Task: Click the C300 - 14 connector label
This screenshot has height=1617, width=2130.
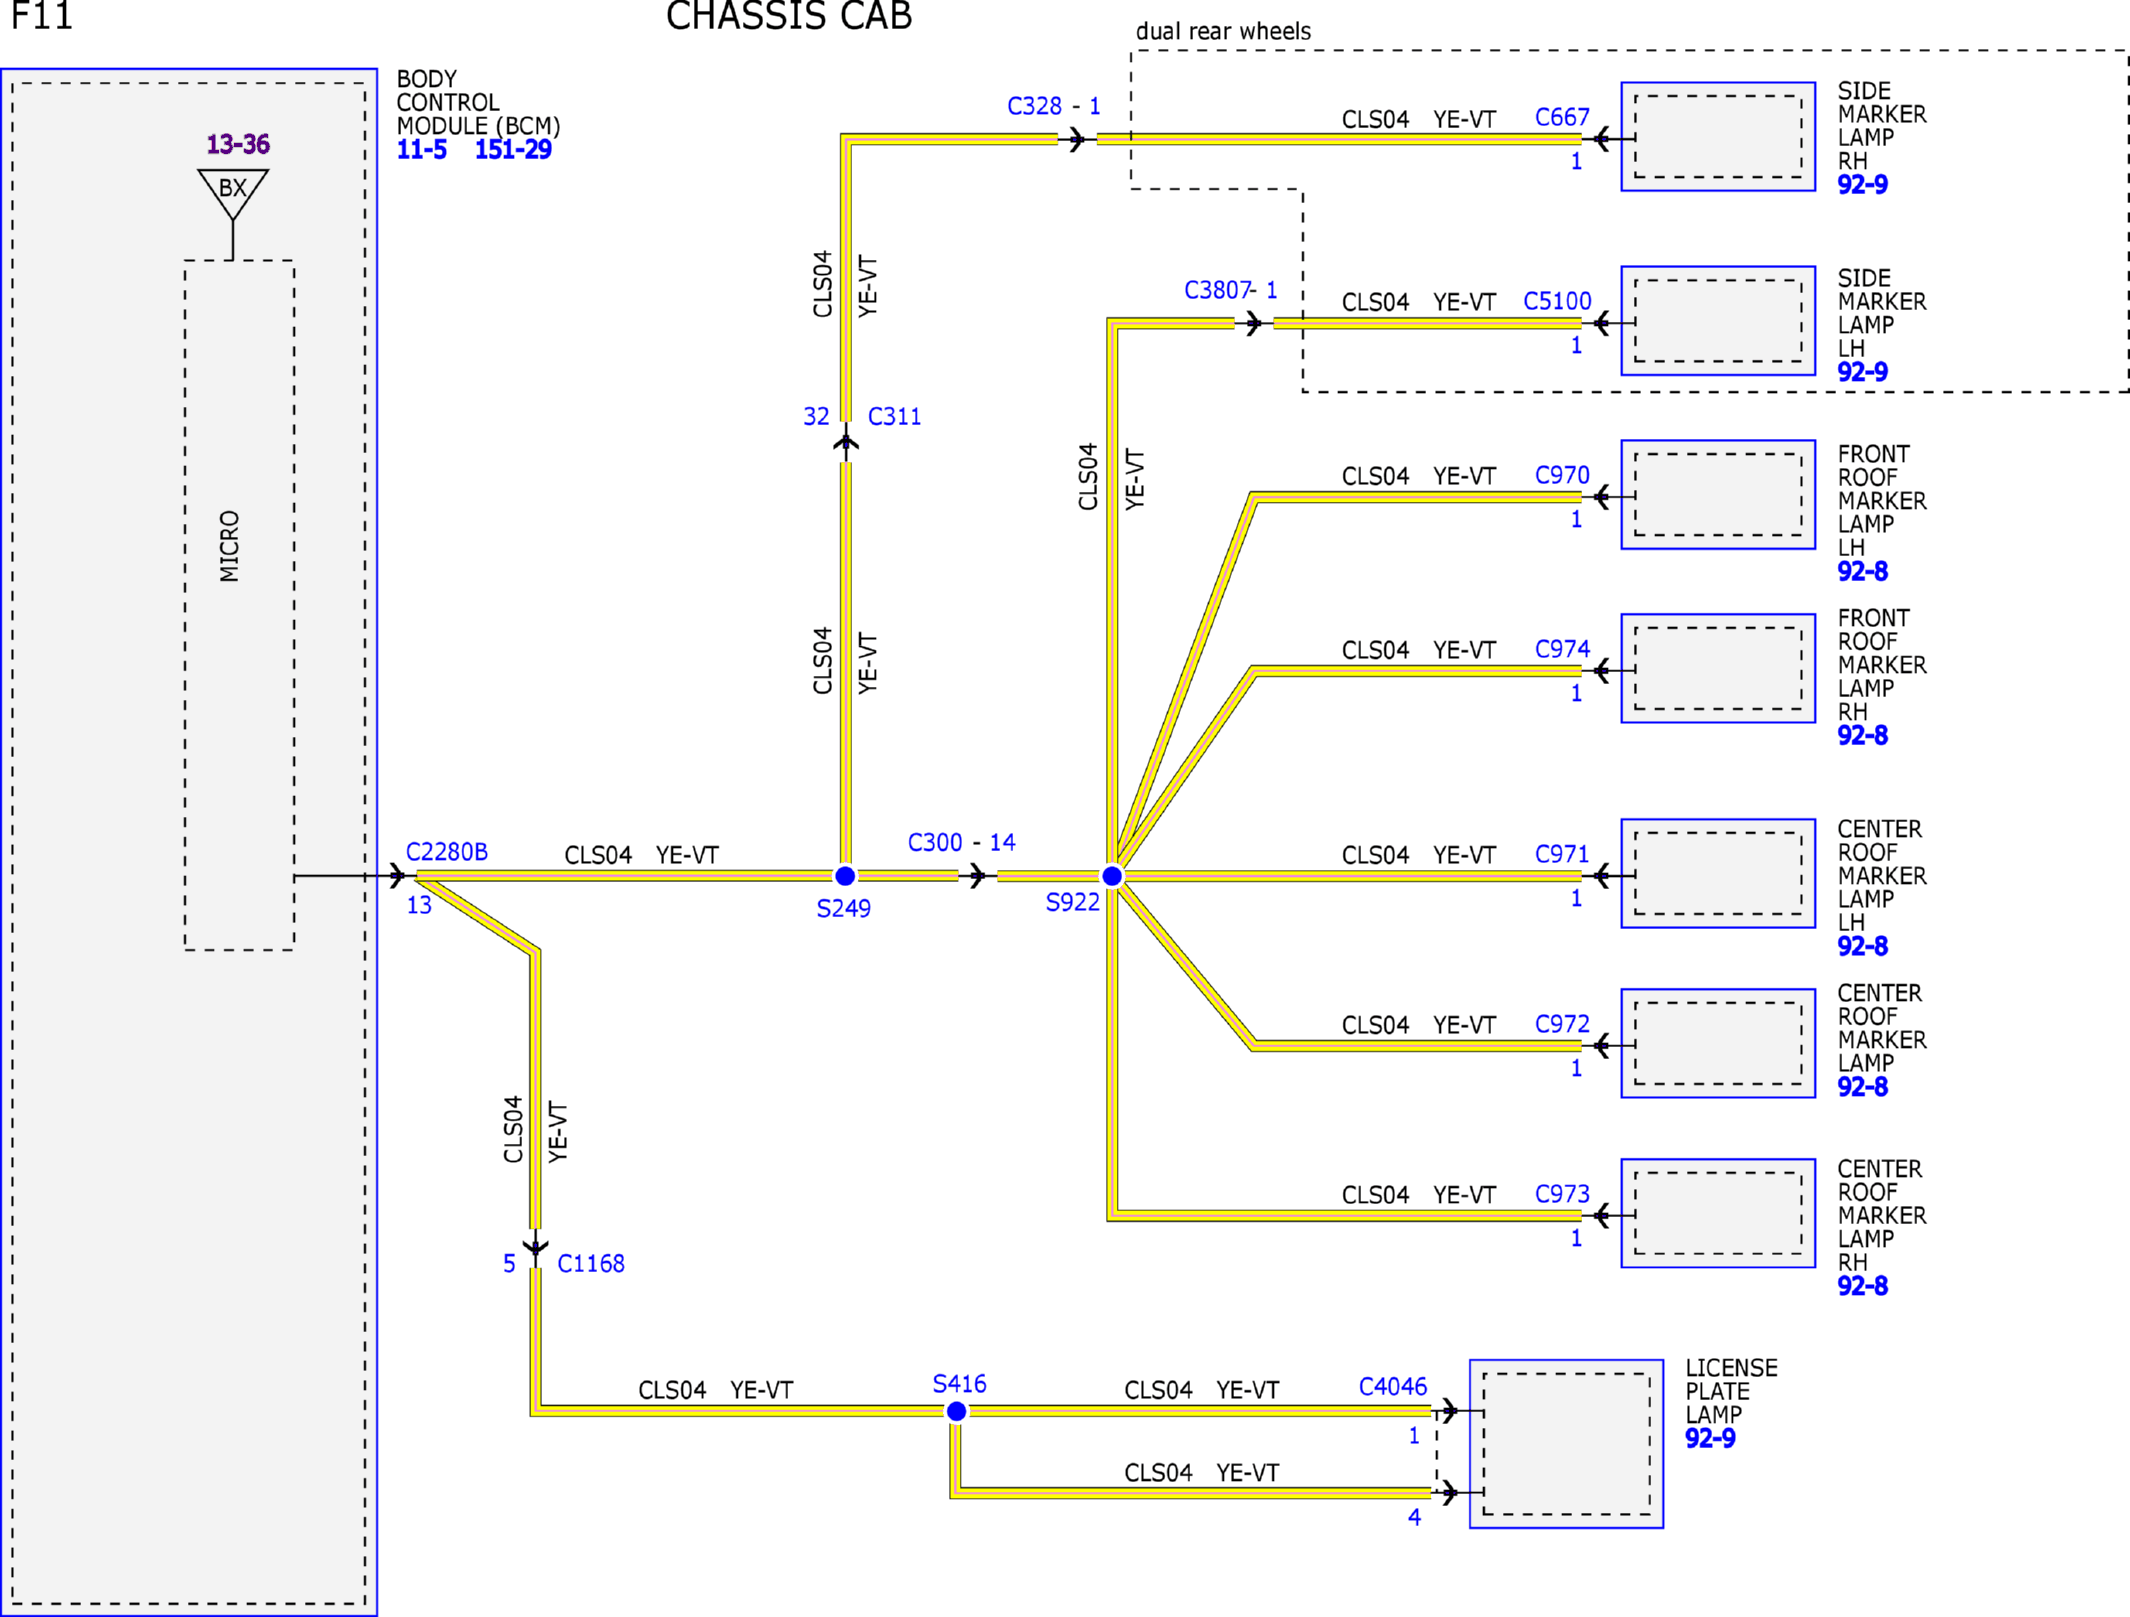Action: 961,842
